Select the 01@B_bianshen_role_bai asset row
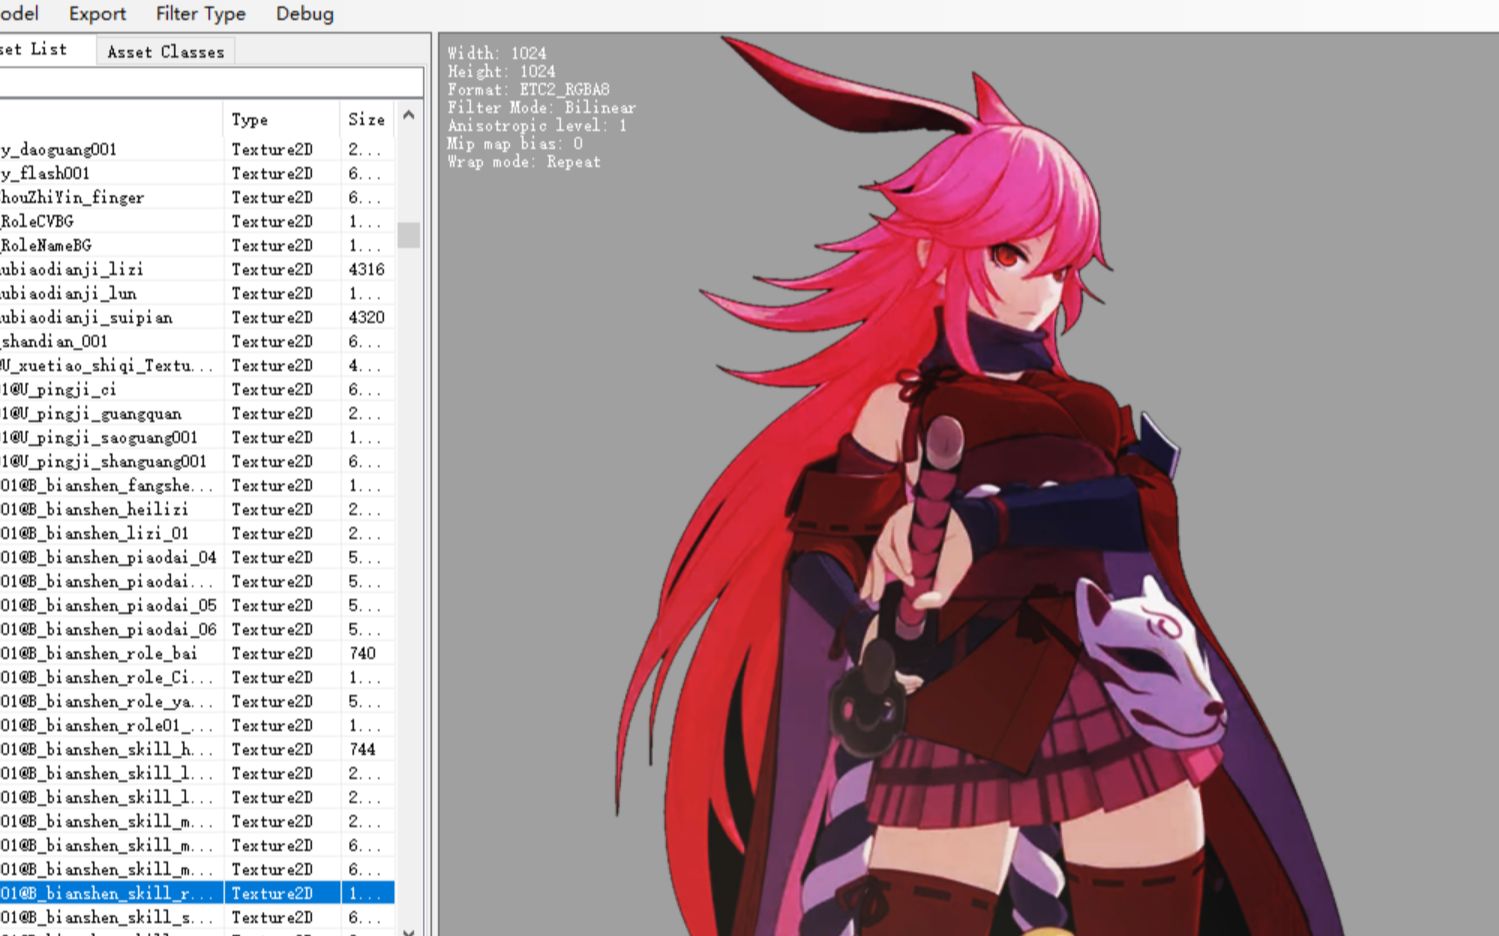Image resolution: width=1499 pixels, height=936 pixels. point(197,653)
